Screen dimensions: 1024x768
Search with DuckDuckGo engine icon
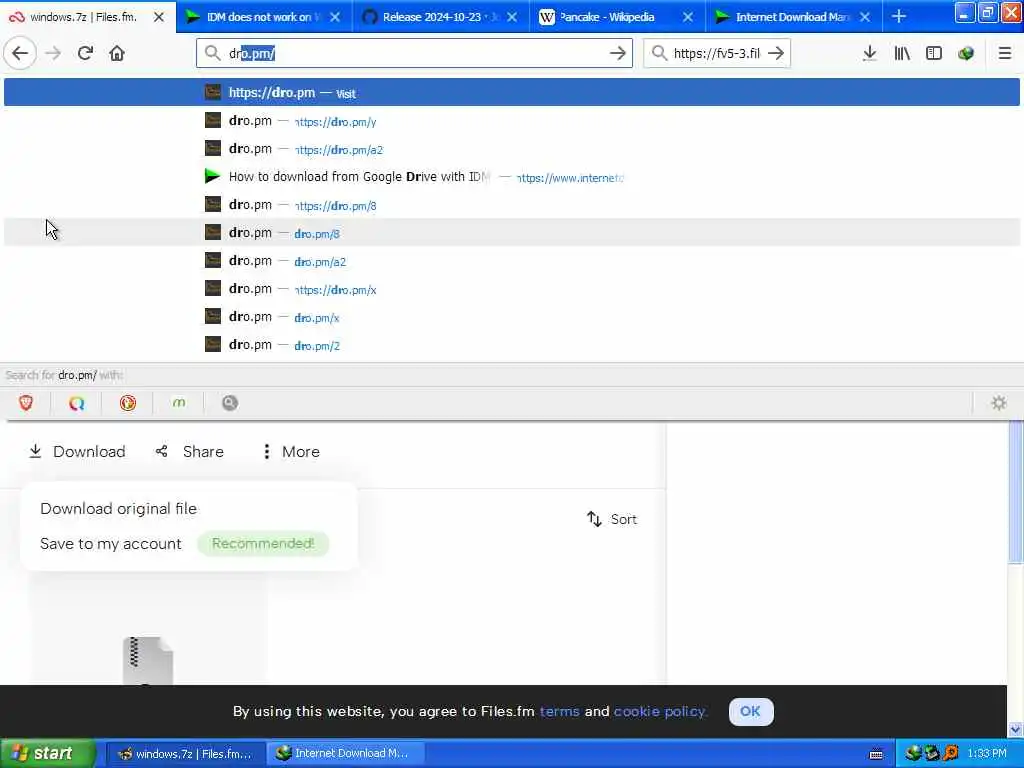128,403
